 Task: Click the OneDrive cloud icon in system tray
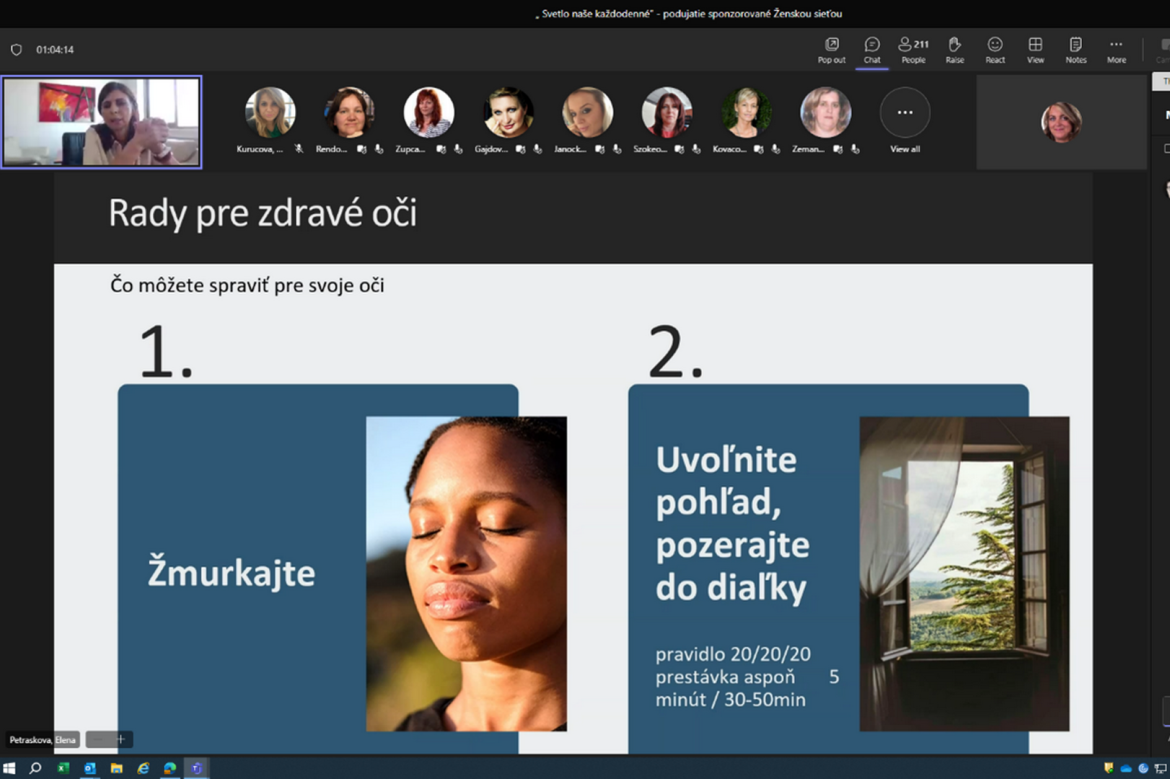[1126, 769]
